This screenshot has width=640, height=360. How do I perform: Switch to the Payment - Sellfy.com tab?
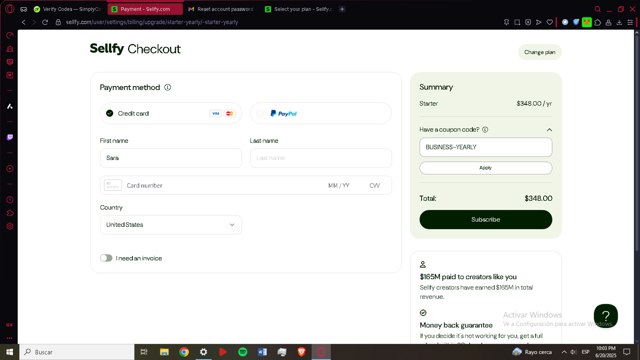pyautogui.click(x=145, y=9)
